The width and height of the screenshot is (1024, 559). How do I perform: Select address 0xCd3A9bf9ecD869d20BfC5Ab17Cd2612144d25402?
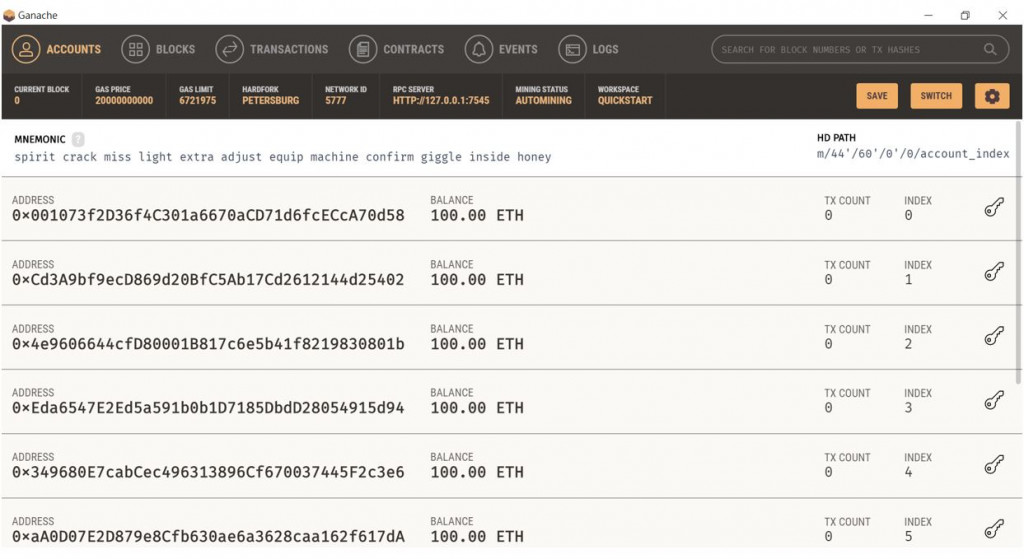[x=208, y=280]
